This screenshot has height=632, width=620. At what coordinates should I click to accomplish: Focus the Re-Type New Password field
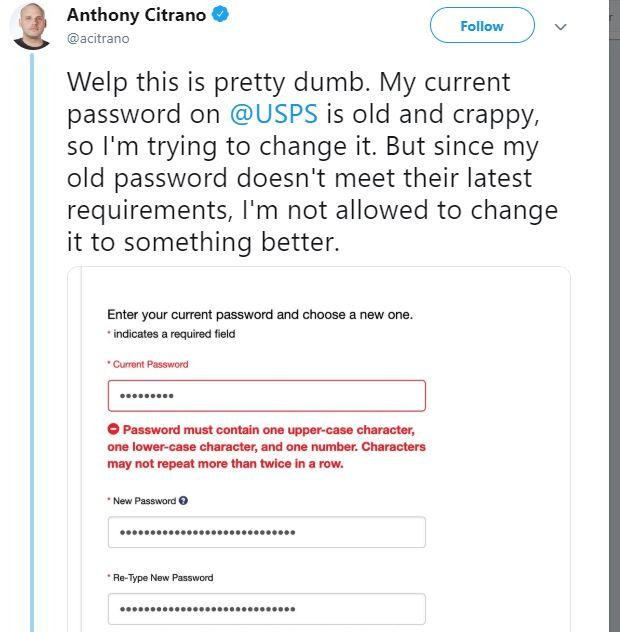(x=266, y=609)
